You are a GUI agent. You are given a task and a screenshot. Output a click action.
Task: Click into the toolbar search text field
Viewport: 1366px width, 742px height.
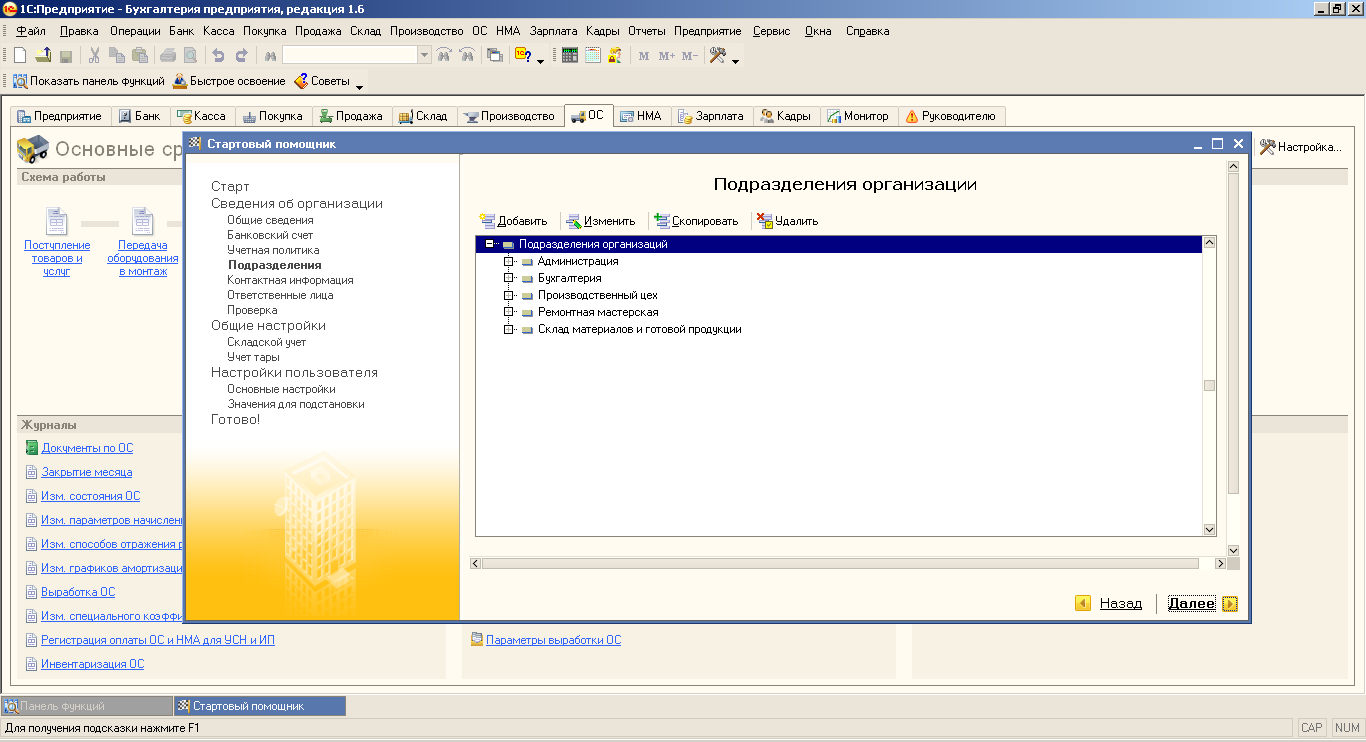pos(350,55)
